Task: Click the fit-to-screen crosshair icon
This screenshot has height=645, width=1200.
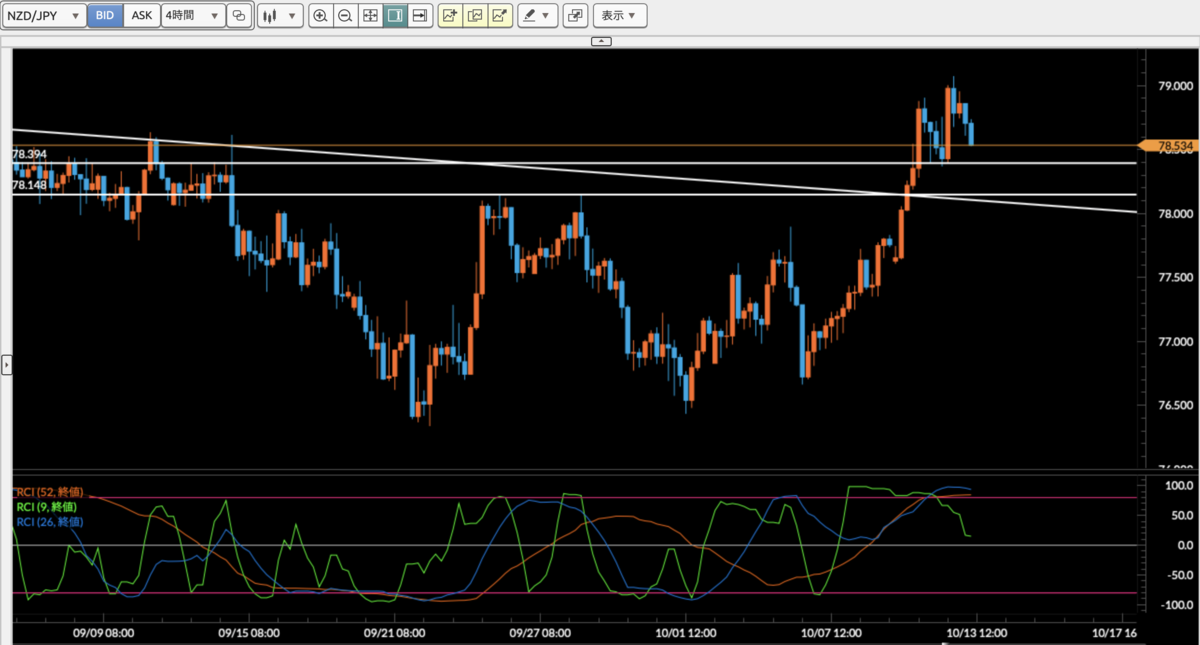Action: click(370, 16)
